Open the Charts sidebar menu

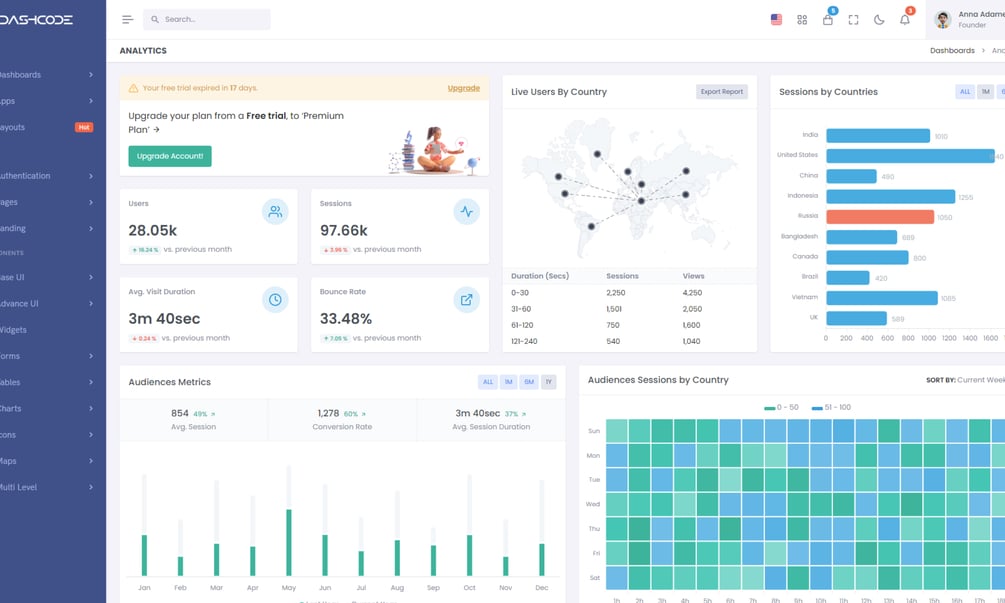[x=46, y=409]
